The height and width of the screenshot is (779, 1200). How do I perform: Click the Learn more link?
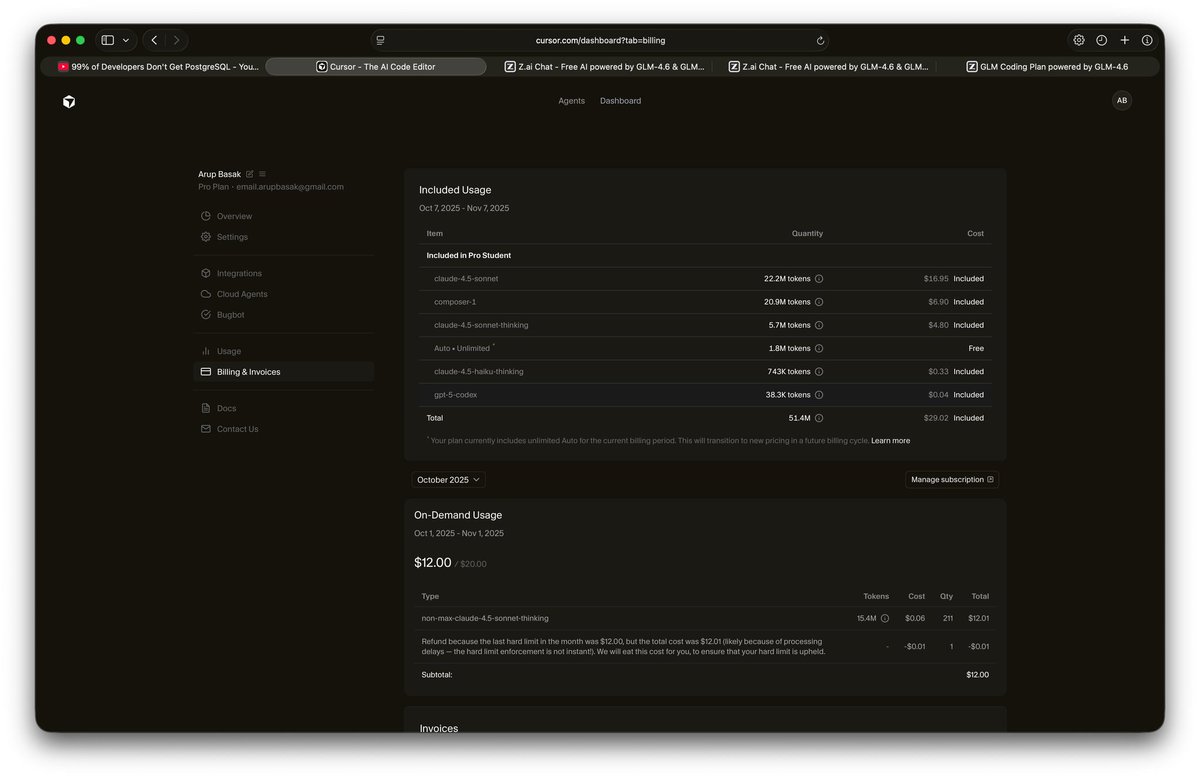(x=890, y=441)
